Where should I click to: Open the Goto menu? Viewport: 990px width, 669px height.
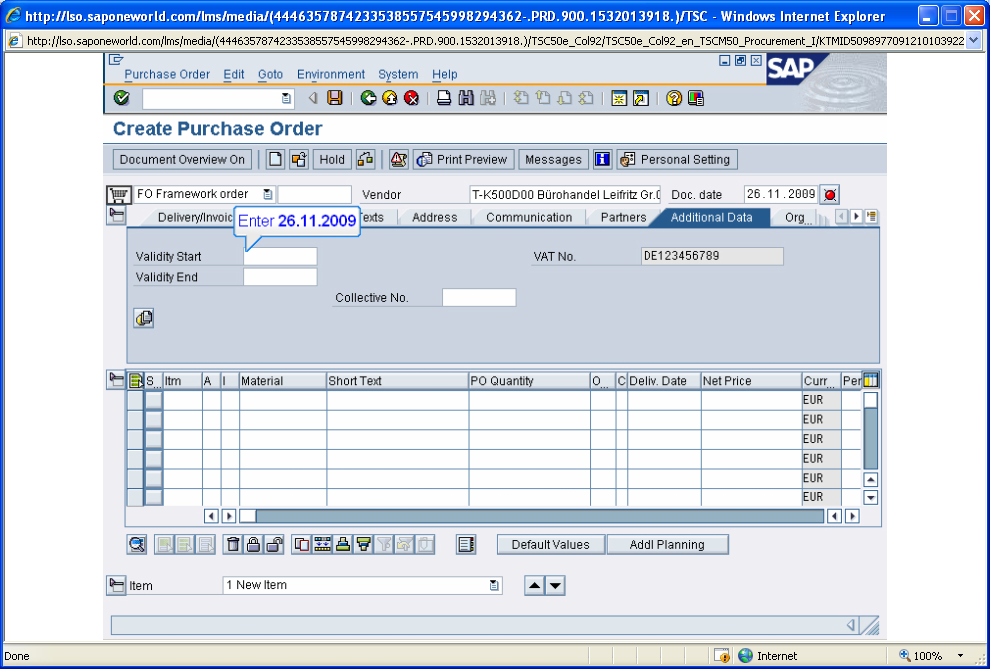click(x=270, y=74)
